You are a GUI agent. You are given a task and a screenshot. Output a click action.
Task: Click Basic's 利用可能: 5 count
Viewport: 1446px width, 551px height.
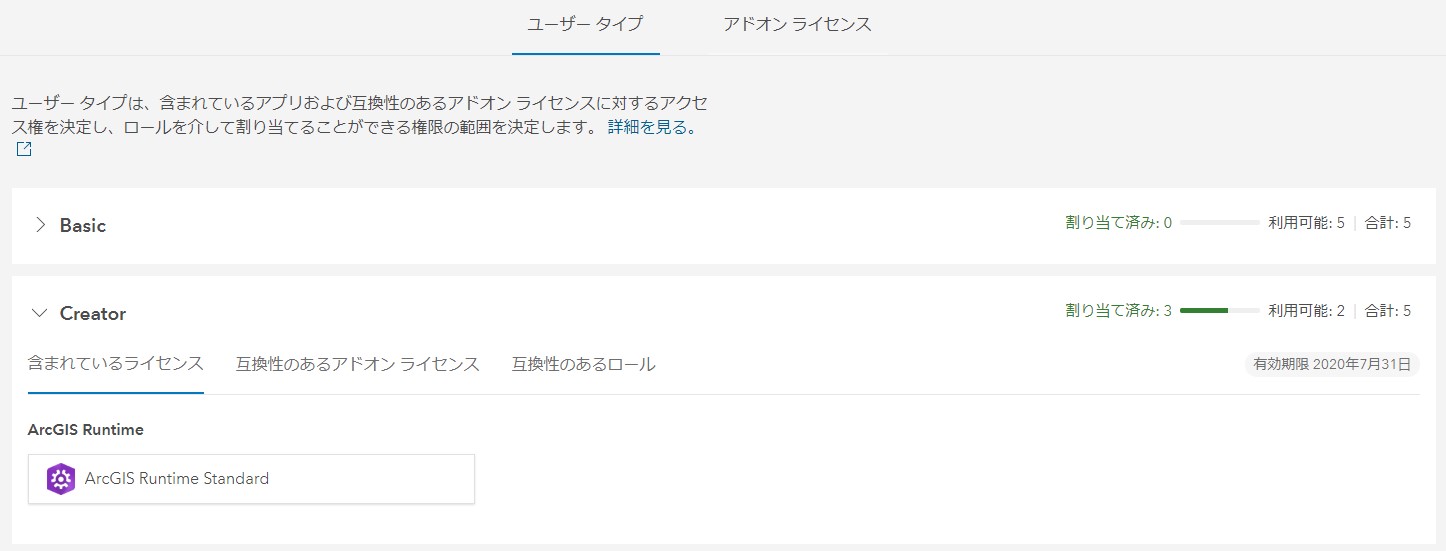click(1306, 223)
